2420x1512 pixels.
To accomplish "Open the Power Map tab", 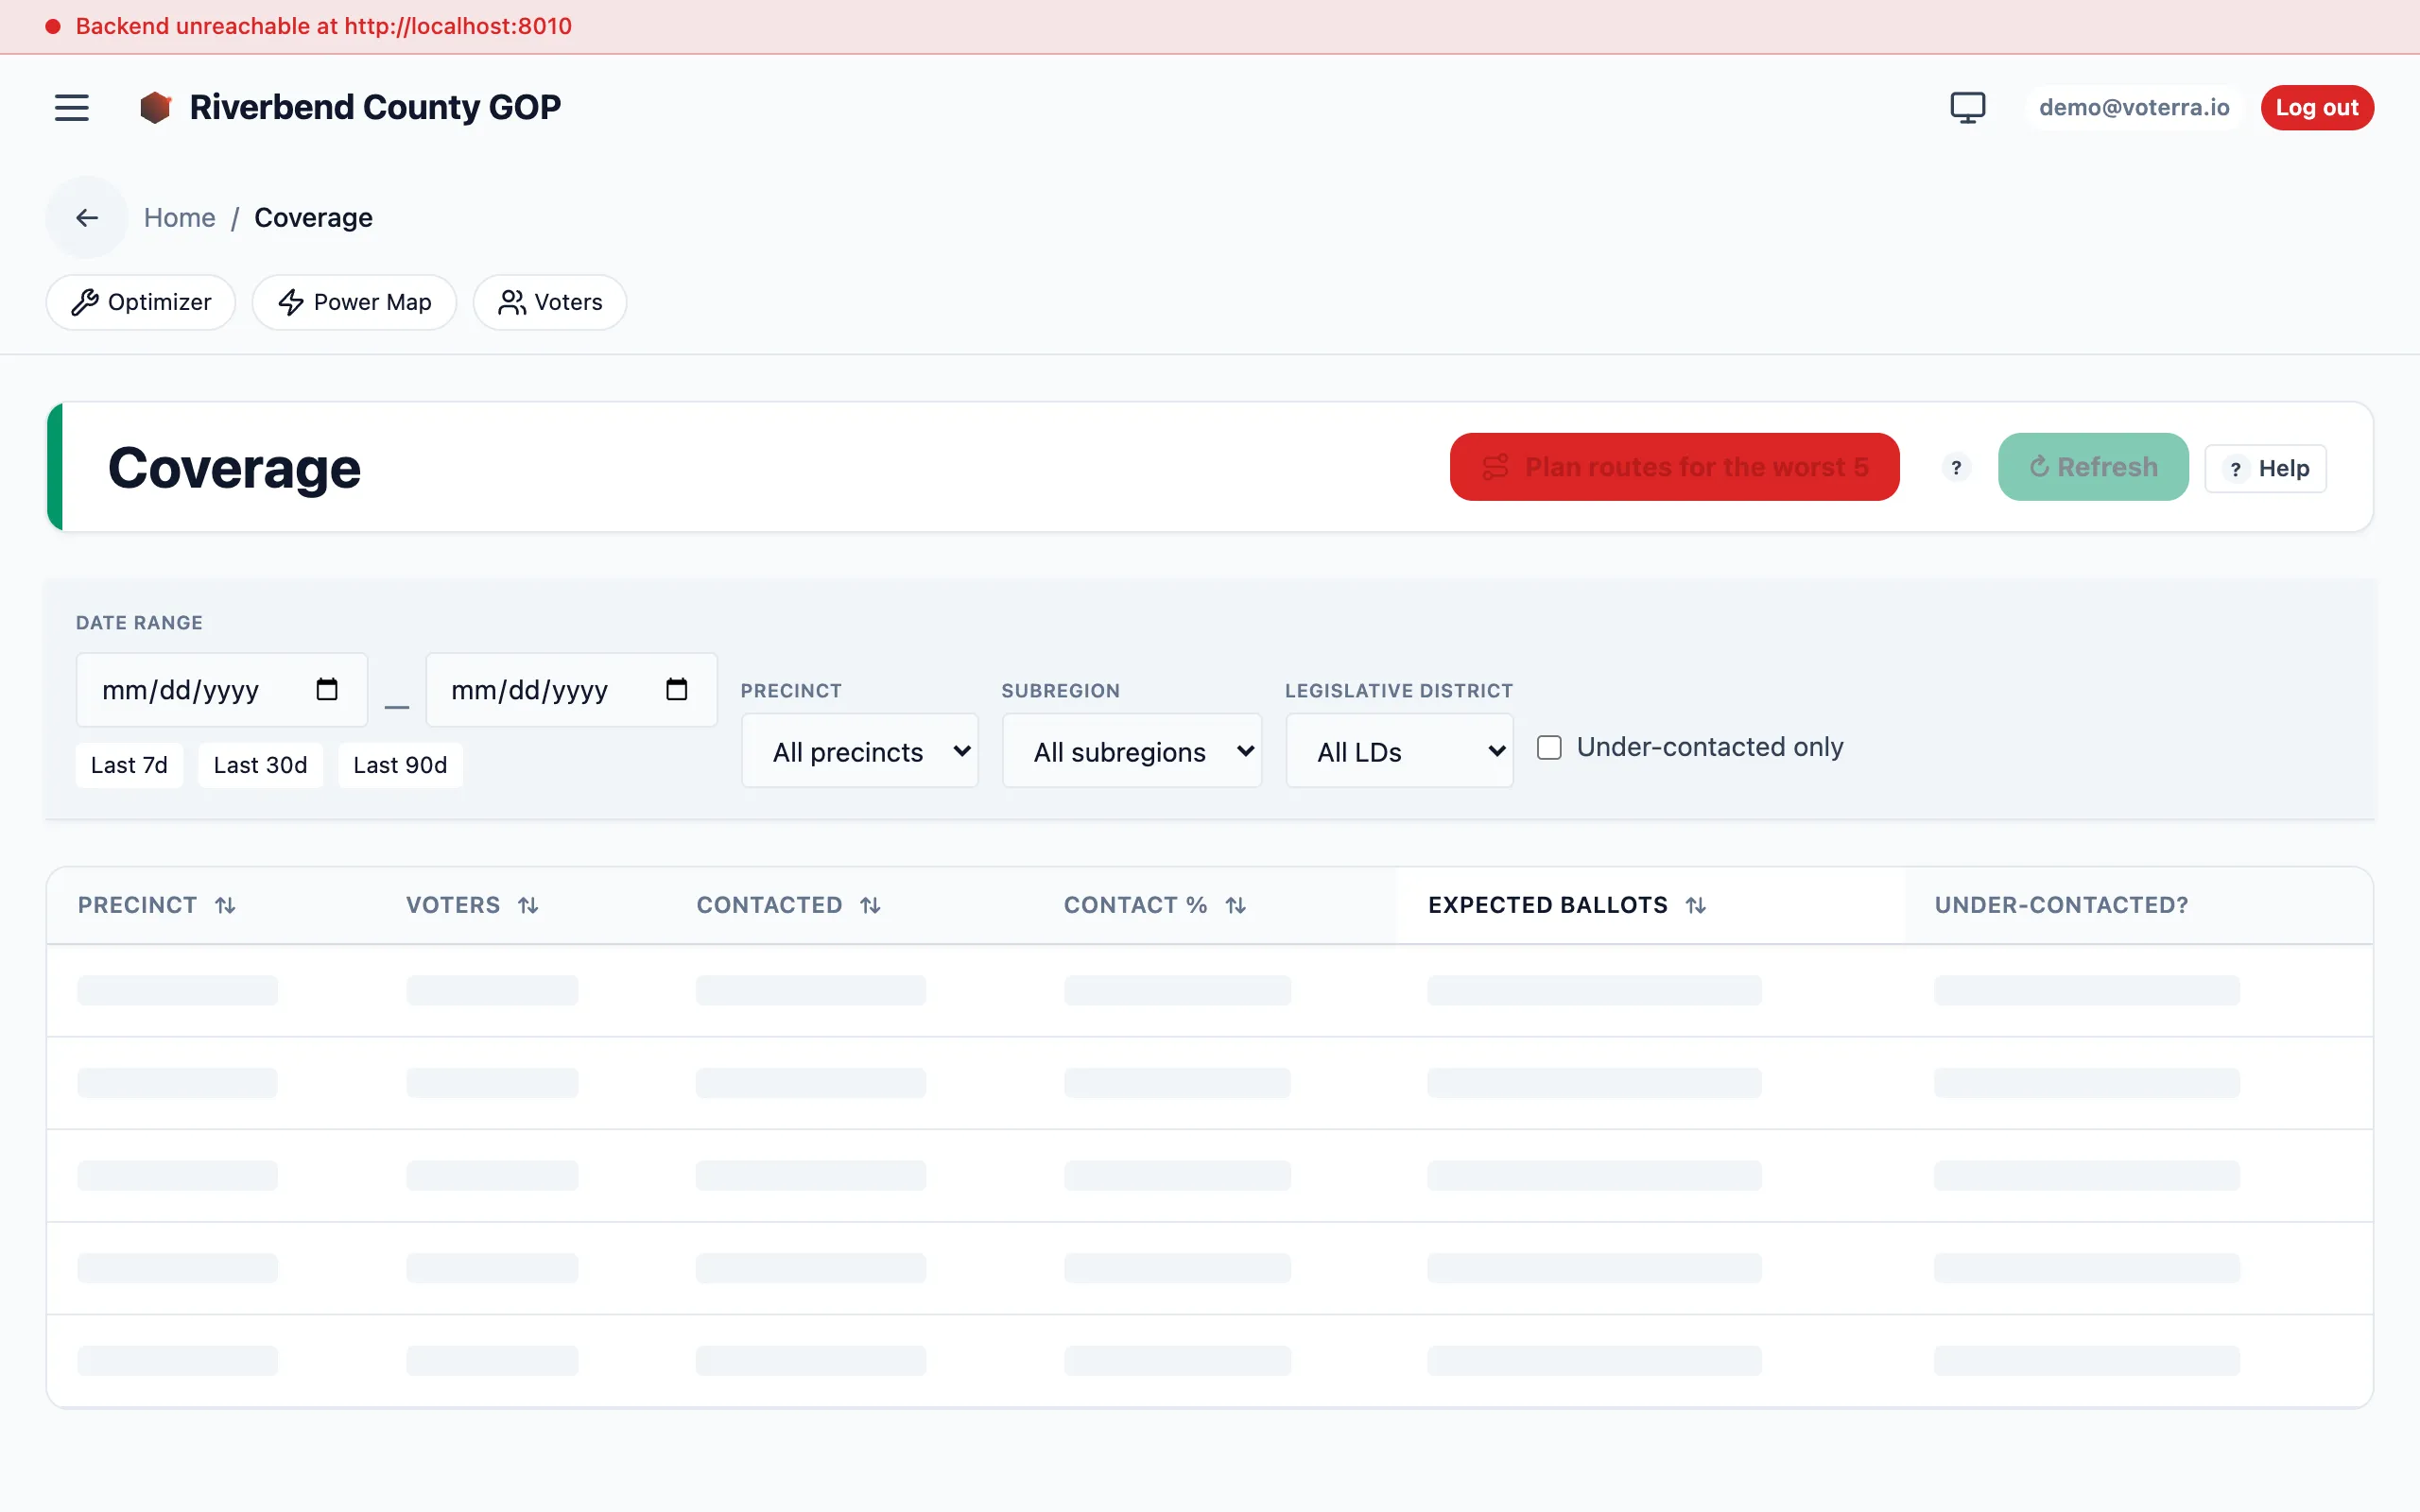I will [x=355, y=302].
